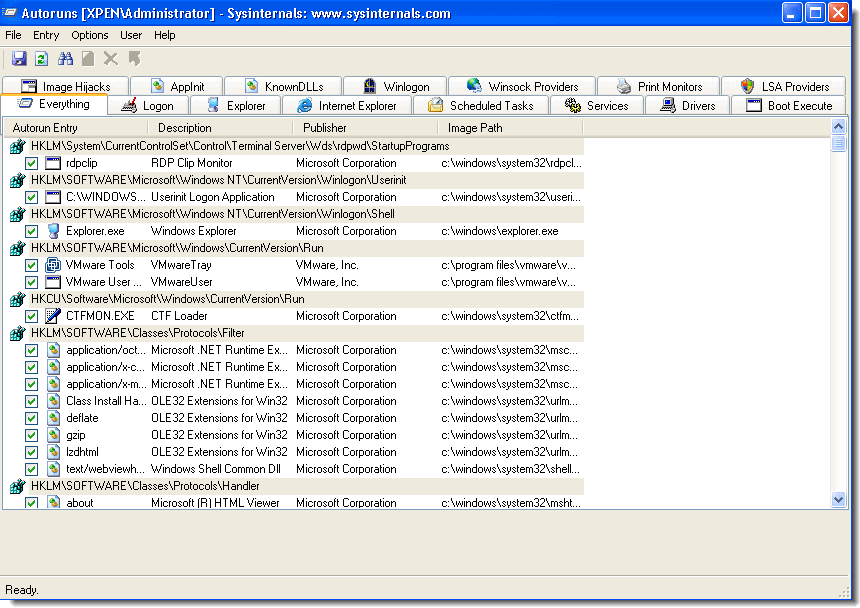Click the Explorer.exe entry icon

53,231
